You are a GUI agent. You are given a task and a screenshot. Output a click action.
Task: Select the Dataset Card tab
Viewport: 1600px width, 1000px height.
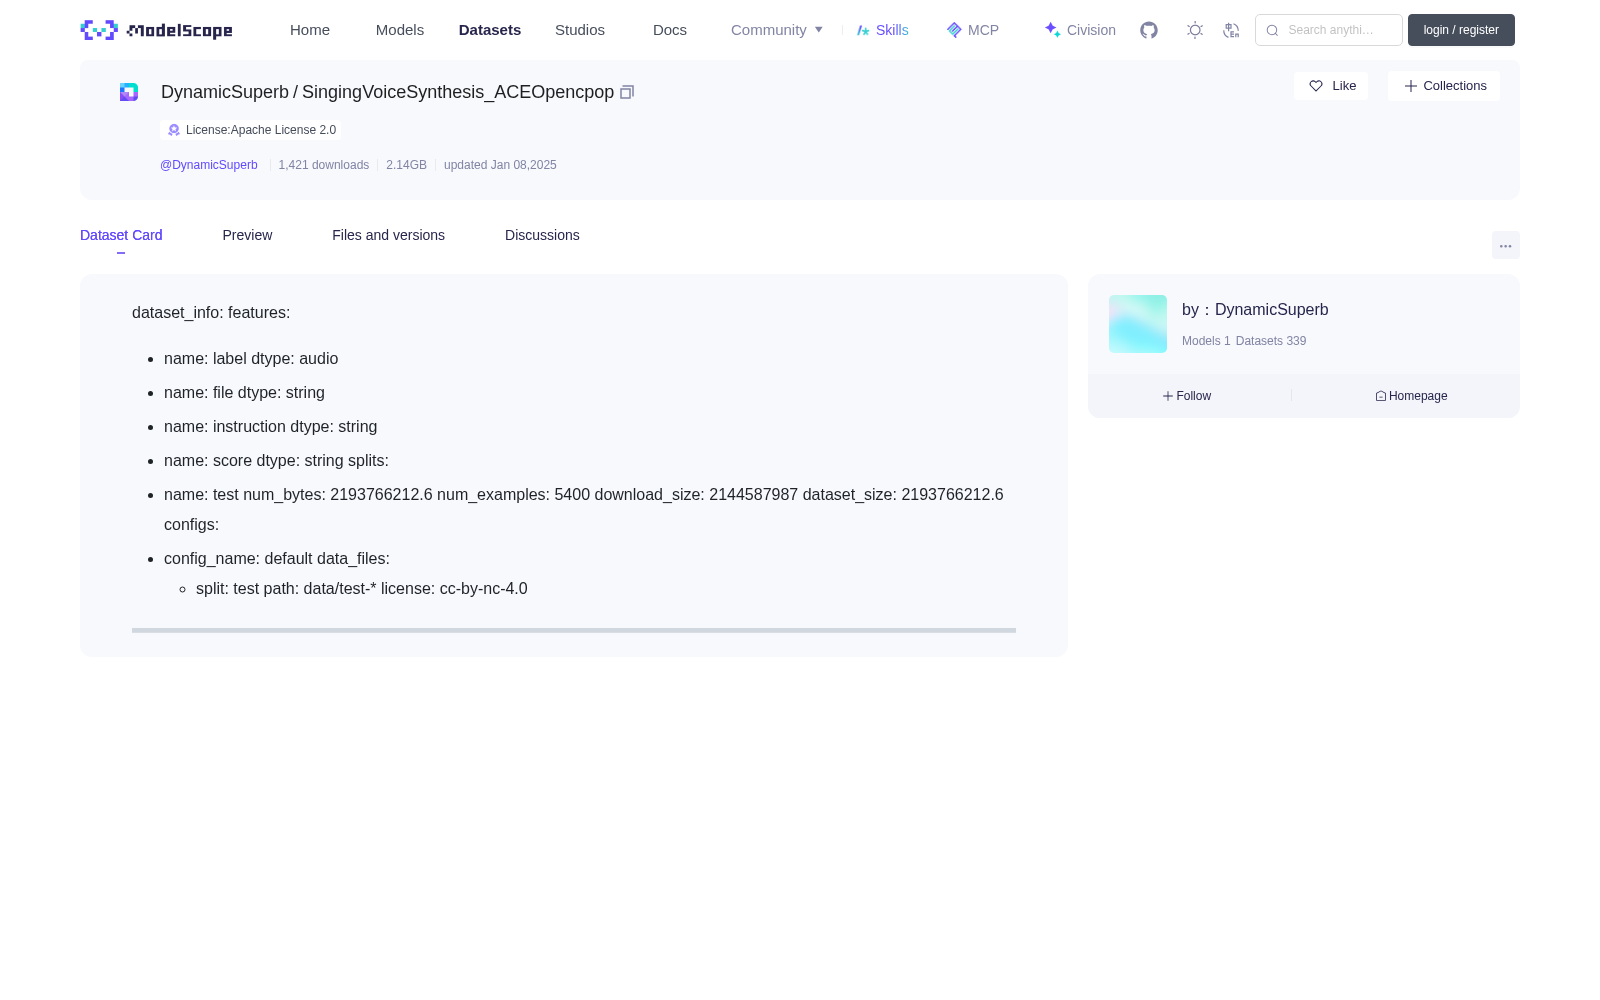point(121,235)
